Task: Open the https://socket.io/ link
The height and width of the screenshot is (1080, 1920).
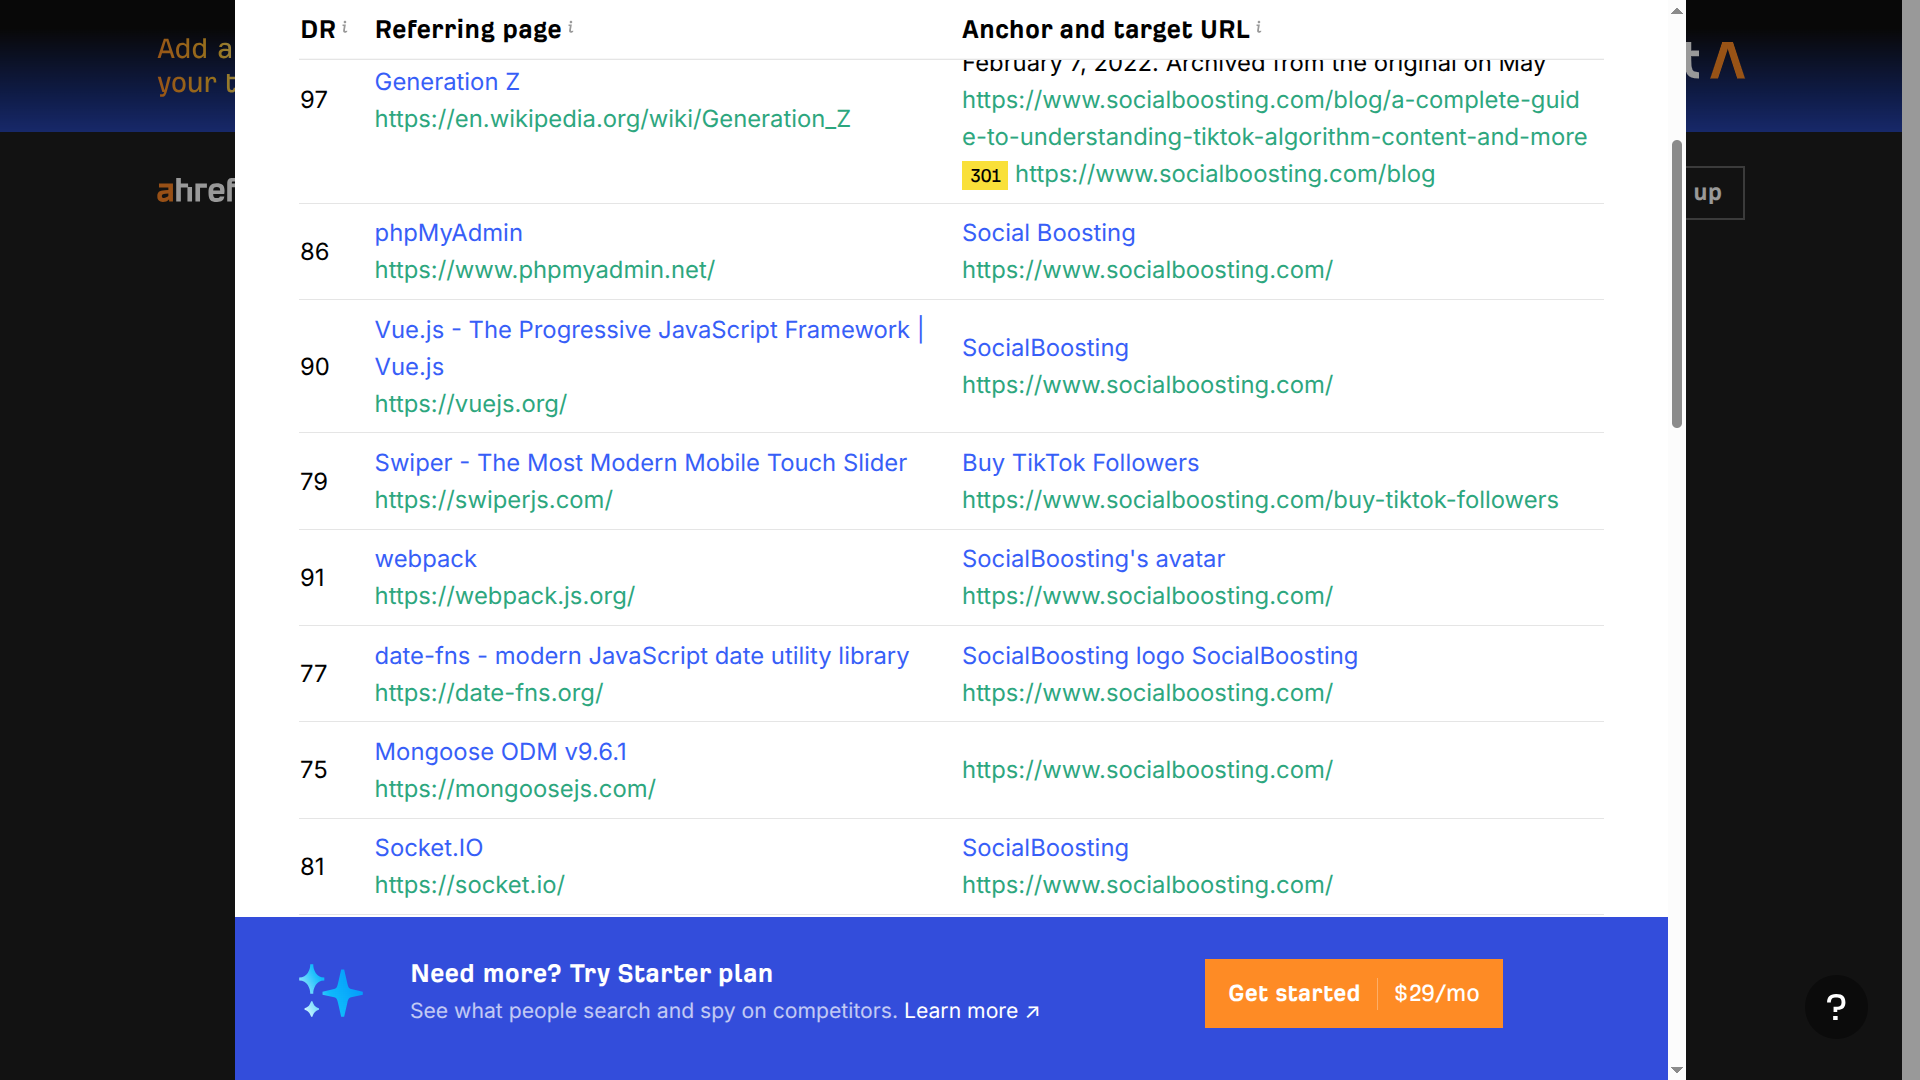Action: [470, 885]
